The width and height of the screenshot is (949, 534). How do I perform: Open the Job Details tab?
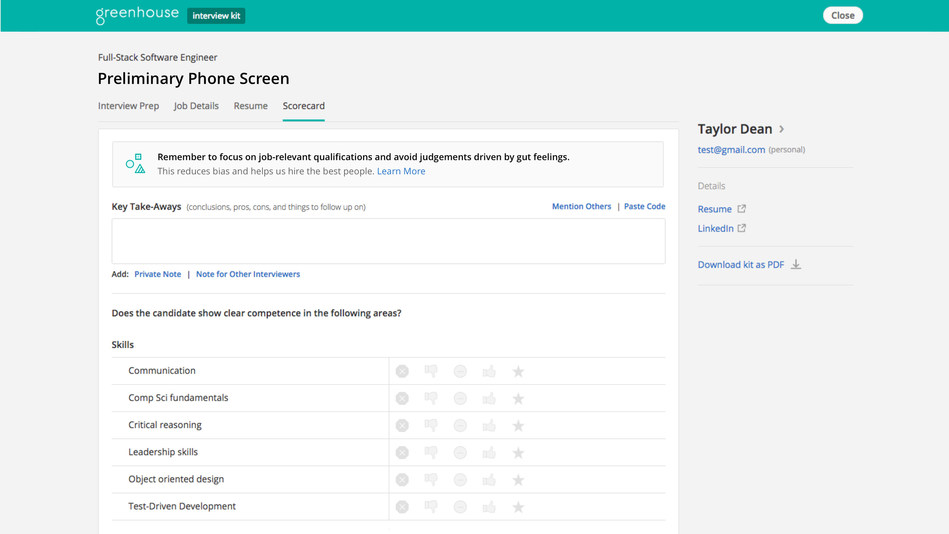(x=196, y=106)
